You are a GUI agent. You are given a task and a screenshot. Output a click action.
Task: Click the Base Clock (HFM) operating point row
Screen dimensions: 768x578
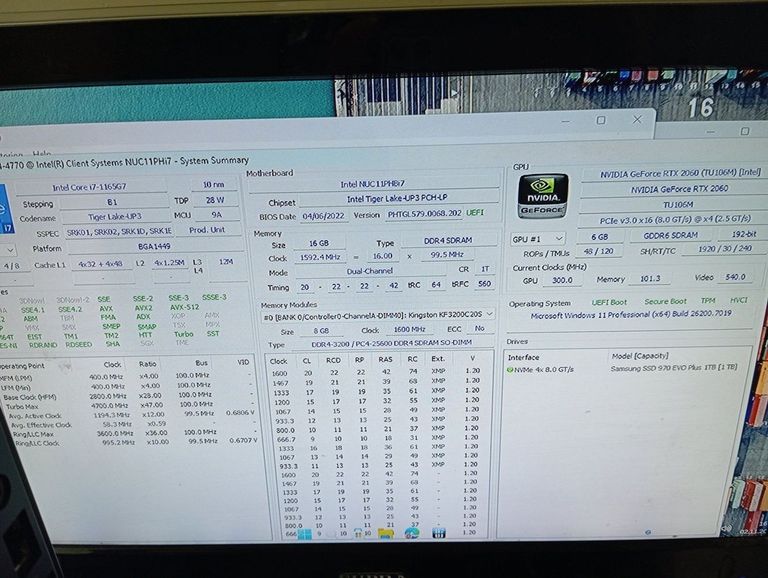[x=126, y=396]
